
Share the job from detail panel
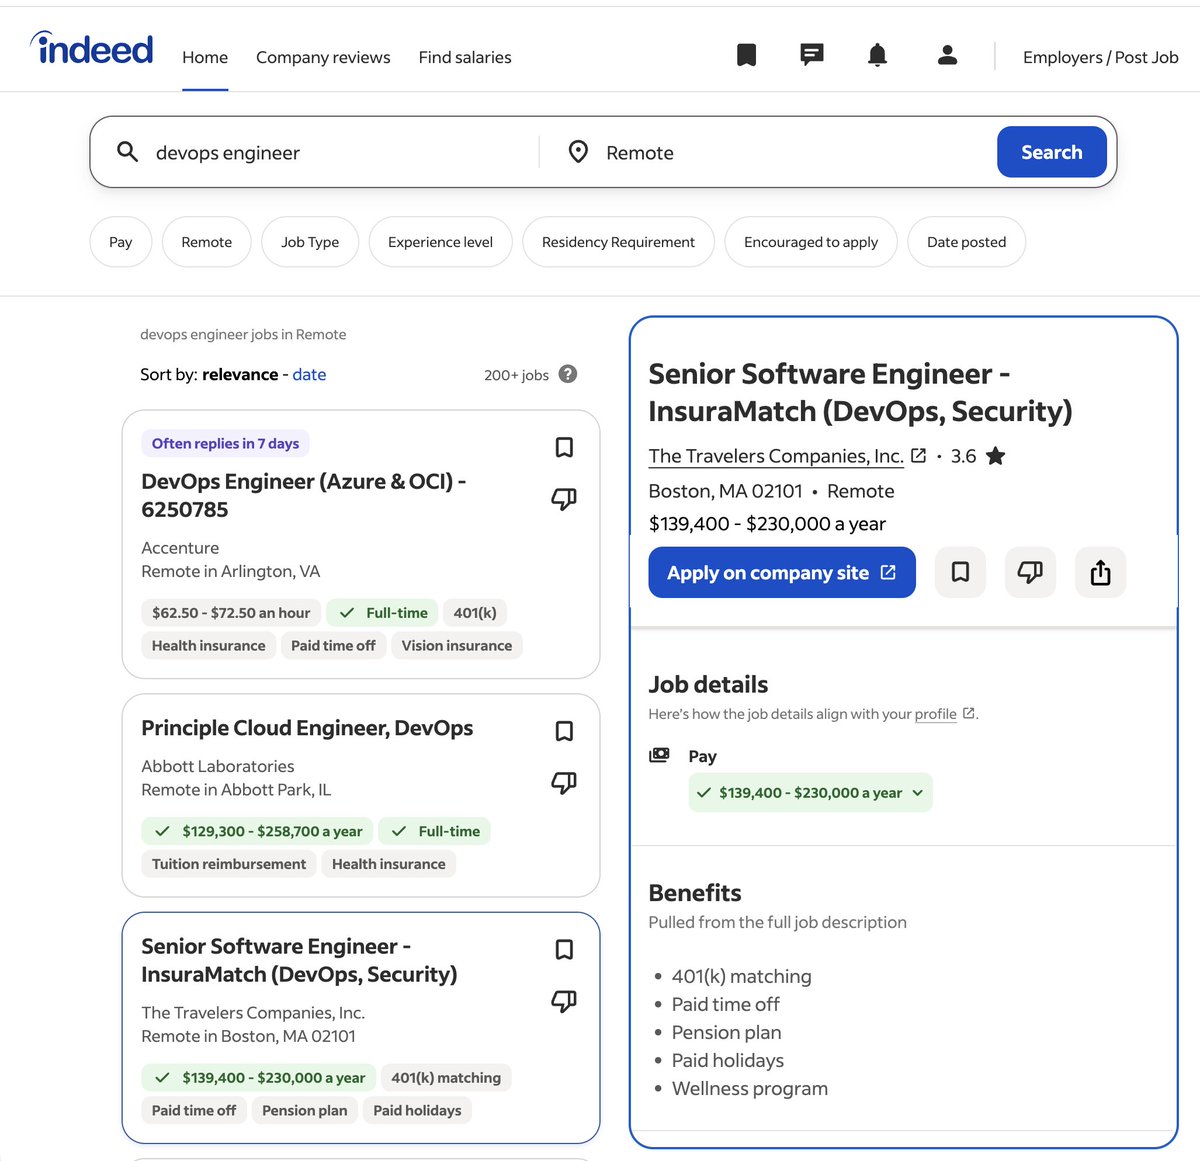pos(1100,572)
